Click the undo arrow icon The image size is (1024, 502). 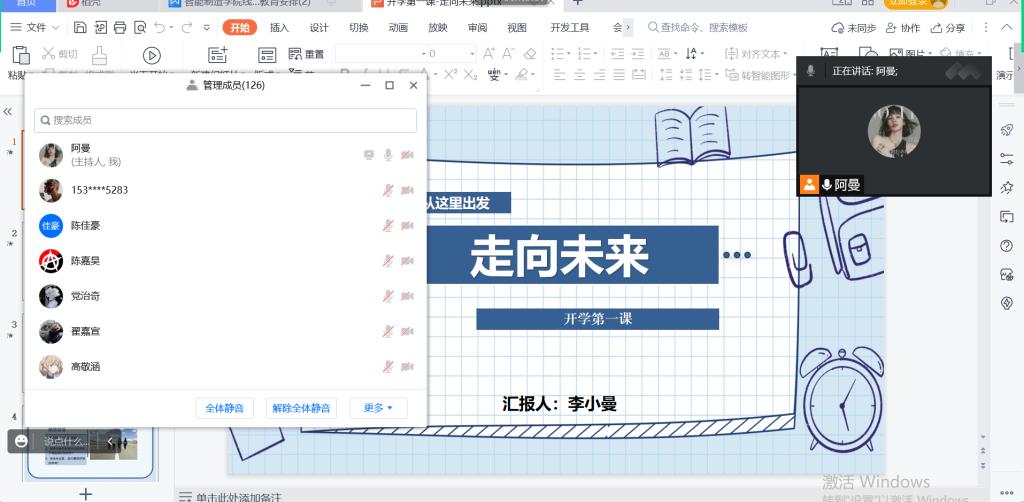tap(160, 28)
